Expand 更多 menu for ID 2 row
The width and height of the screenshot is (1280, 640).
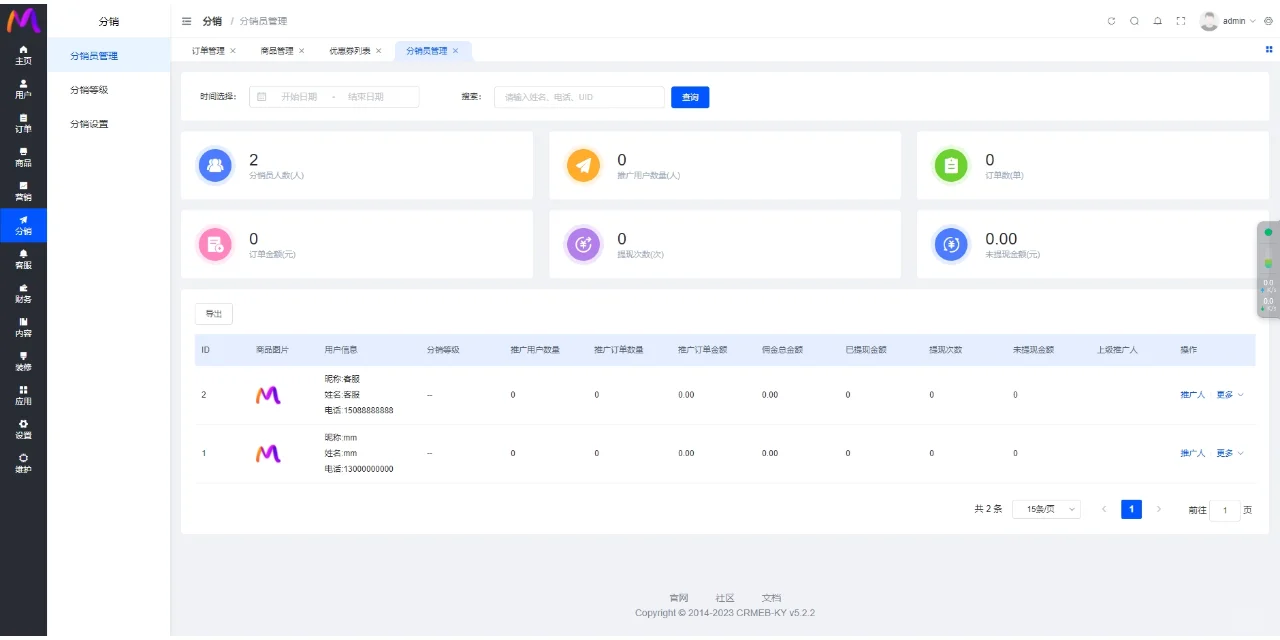[x=1230, y=395]
